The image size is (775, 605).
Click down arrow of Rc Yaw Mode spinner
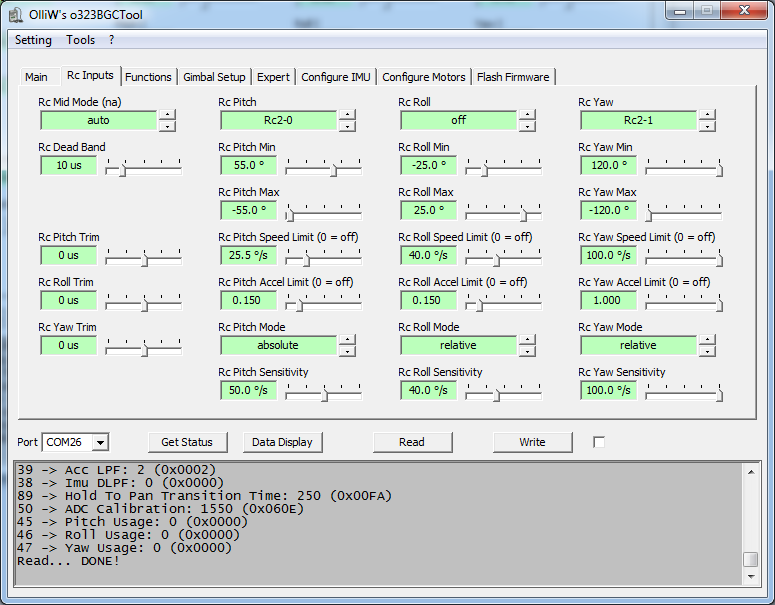coord(707,351)
